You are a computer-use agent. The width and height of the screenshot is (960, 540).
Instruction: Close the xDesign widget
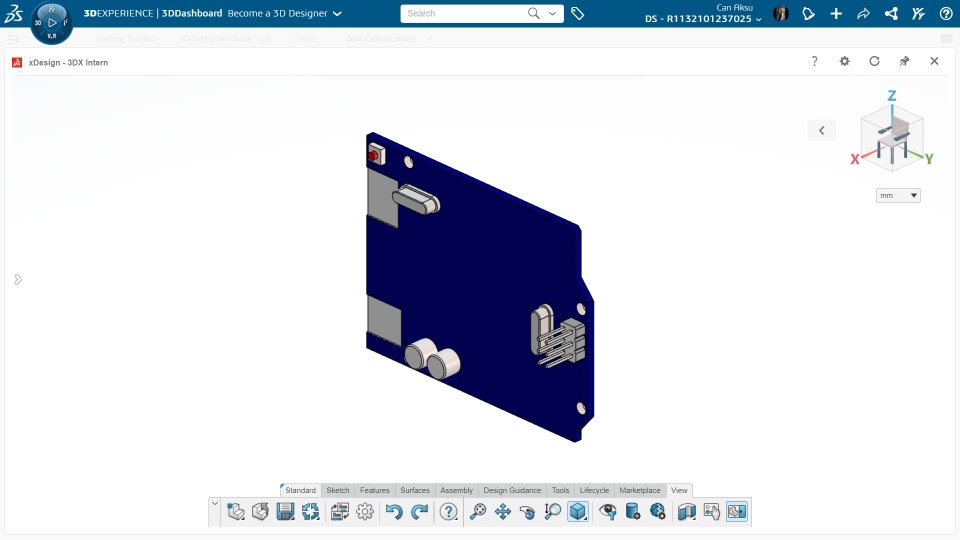tap(934, 61)
